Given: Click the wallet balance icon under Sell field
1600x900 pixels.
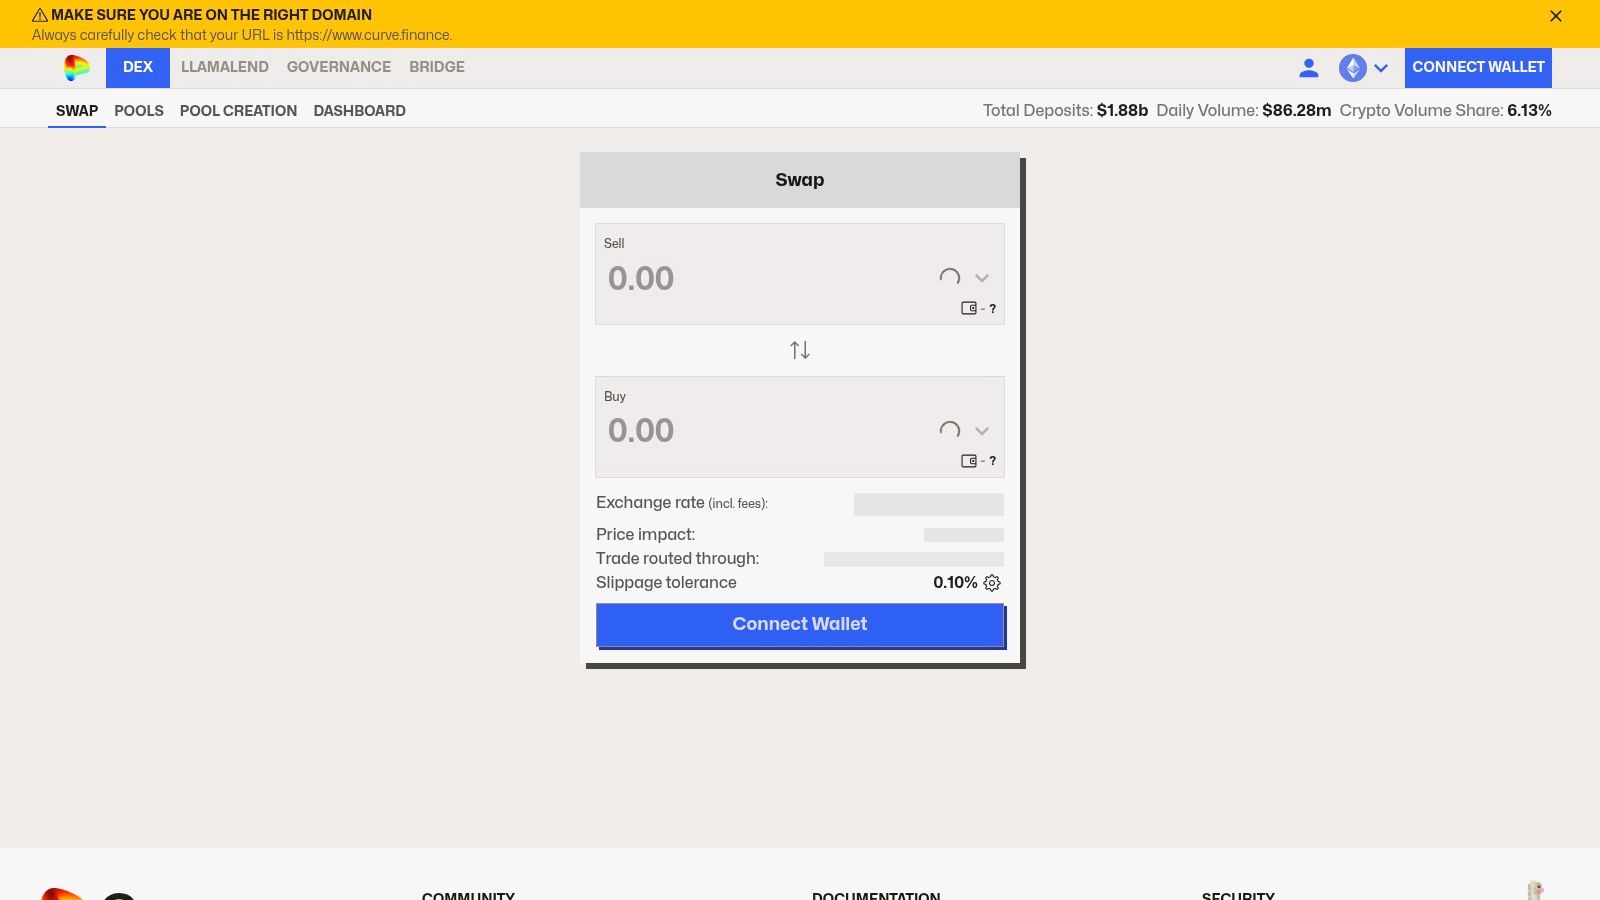Looking at the screenshot, I should pyautogui.click(x=968, y=308).
